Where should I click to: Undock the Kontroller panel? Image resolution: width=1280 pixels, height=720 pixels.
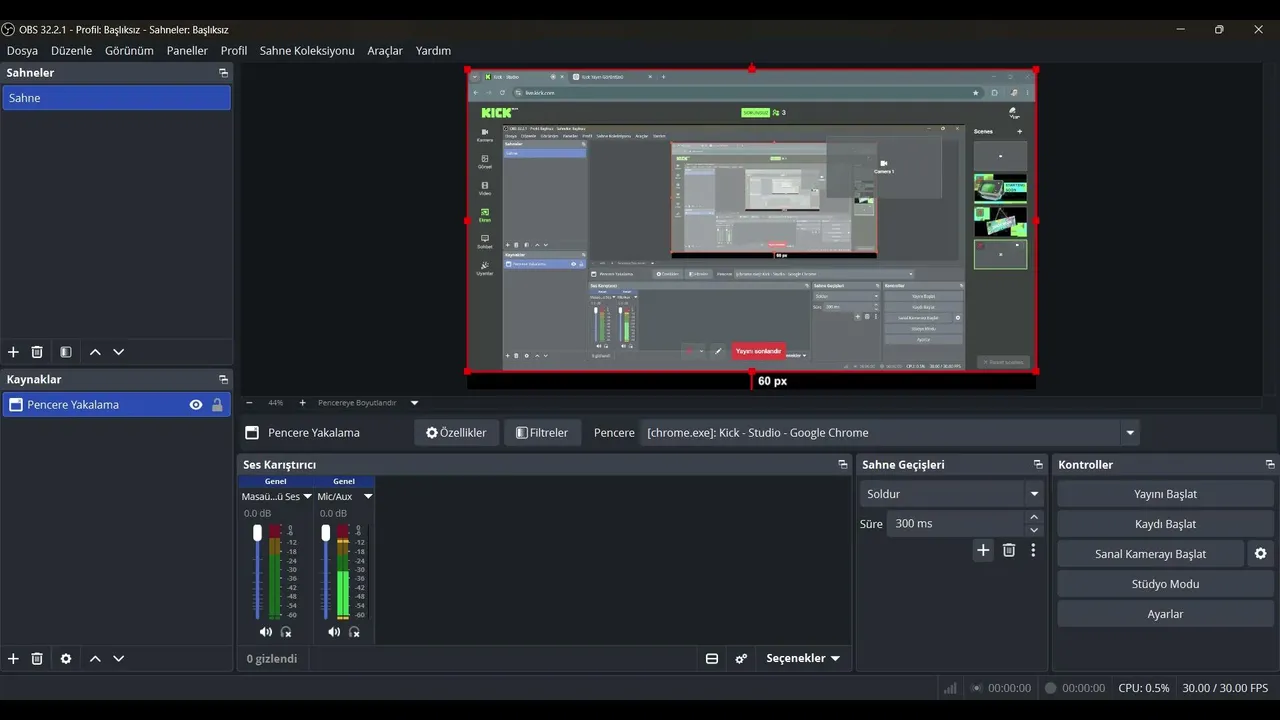click(1270, 465)
